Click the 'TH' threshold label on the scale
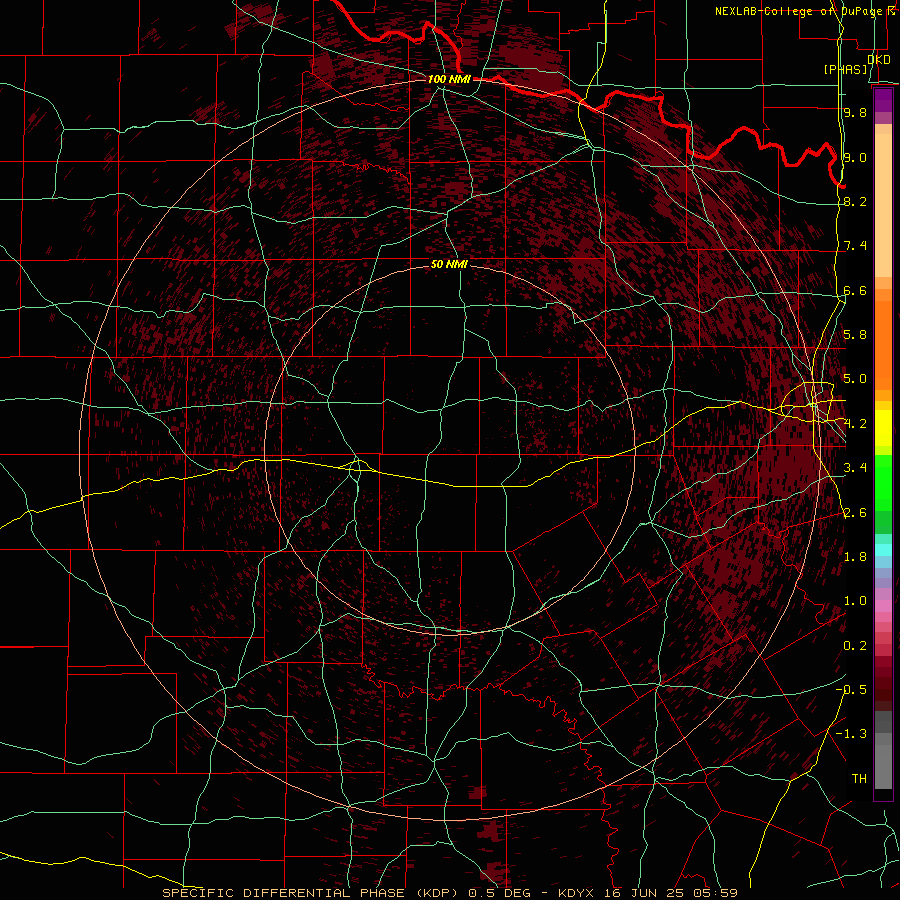The height and width of the screenshot is (900, 900). [x=859, y=779]
